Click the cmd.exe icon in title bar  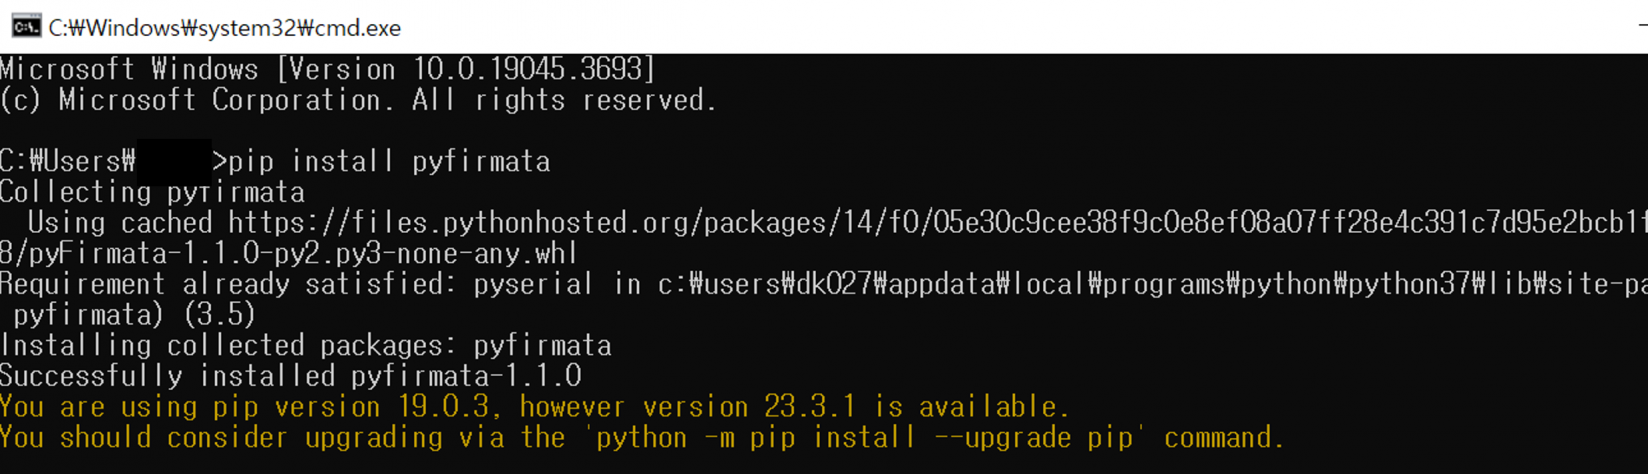26,26
